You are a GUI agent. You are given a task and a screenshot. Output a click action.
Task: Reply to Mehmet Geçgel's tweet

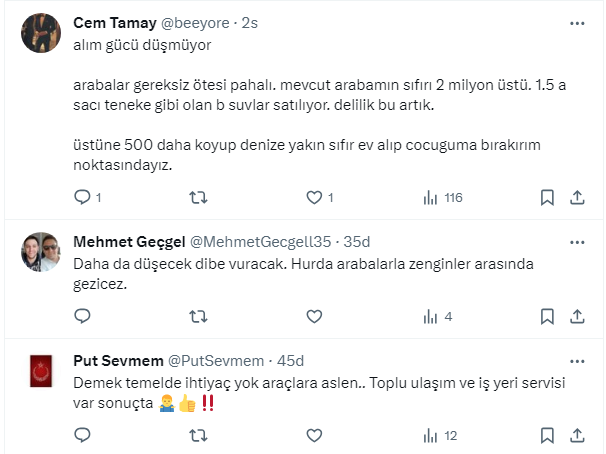click(83, 317)
